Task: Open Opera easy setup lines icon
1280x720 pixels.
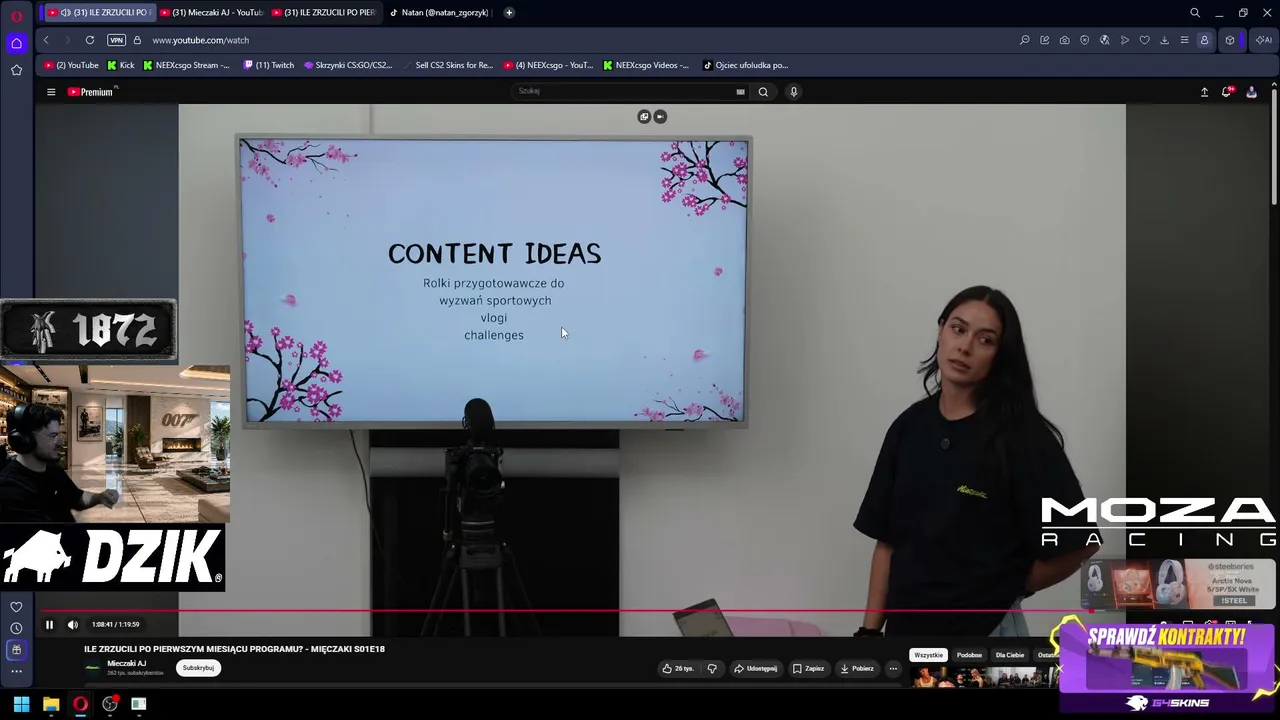Action: point(1185,40)
